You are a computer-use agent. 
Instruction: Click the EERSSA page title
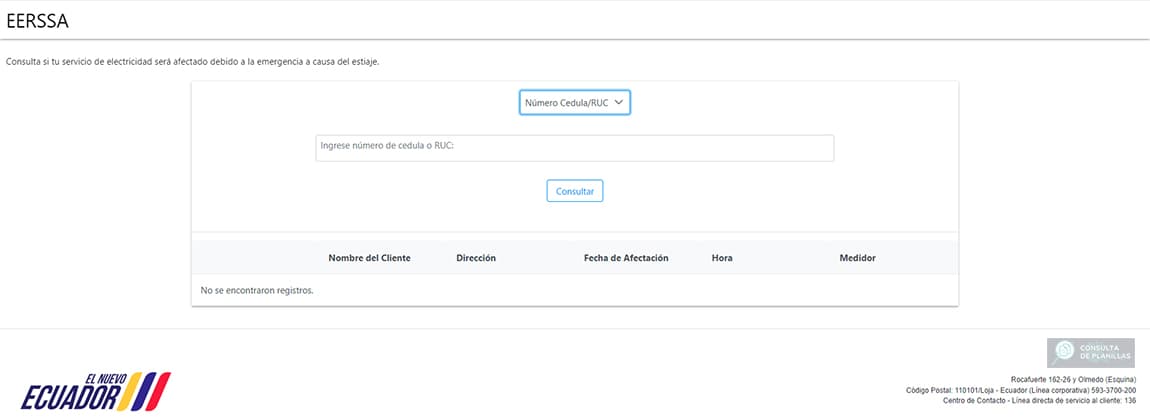(38, 20)
